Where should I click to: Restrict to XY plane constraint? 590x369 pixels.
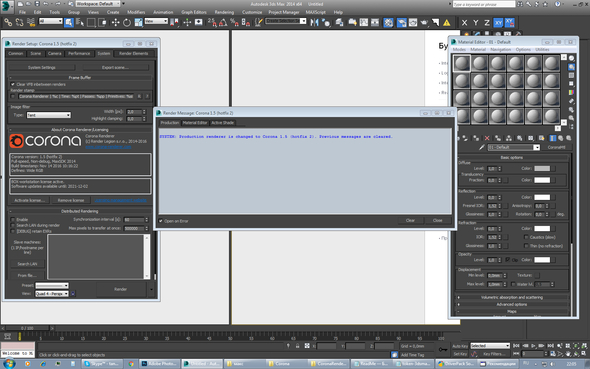(498, 23)
